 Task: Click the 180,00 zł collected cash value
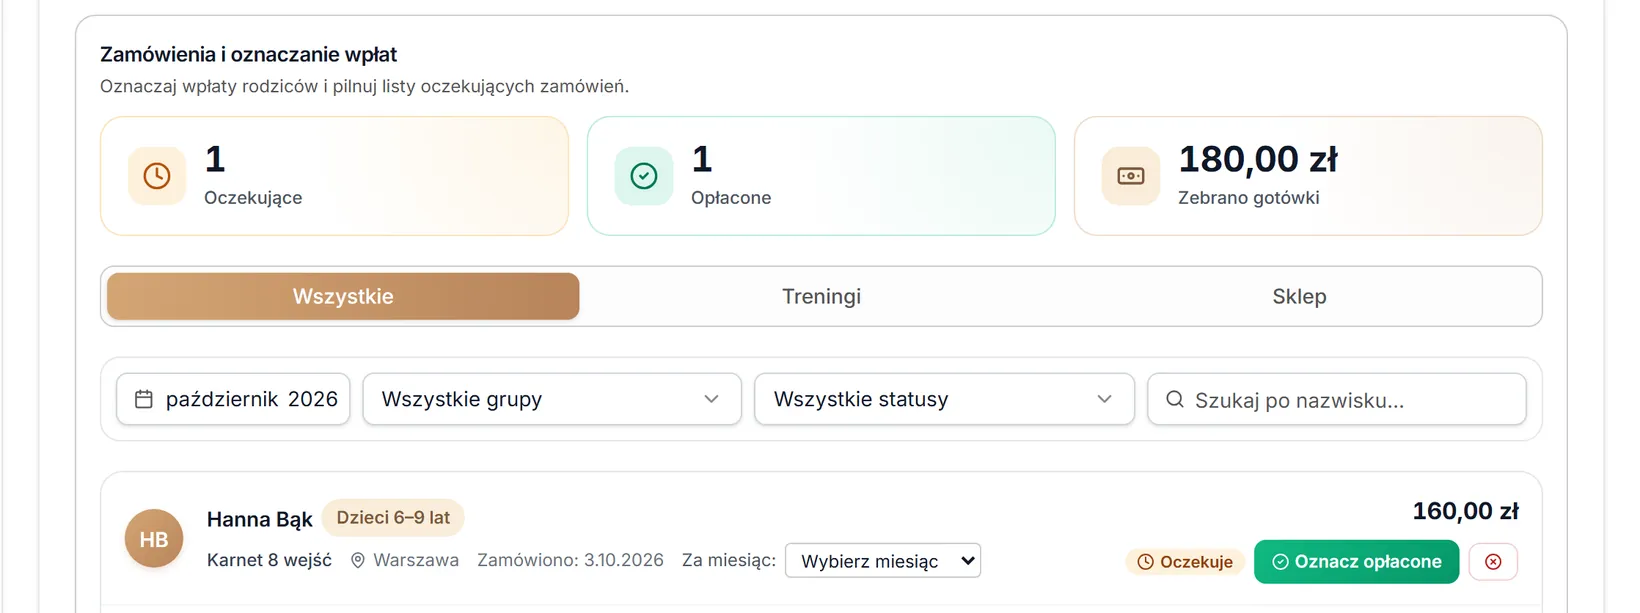1258,159
